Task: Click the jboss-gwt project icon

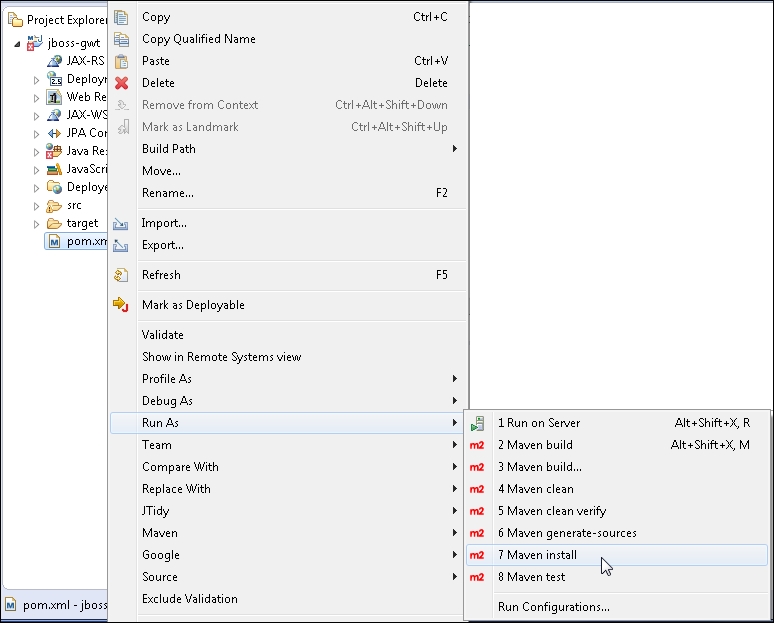Action: (35, 42)
